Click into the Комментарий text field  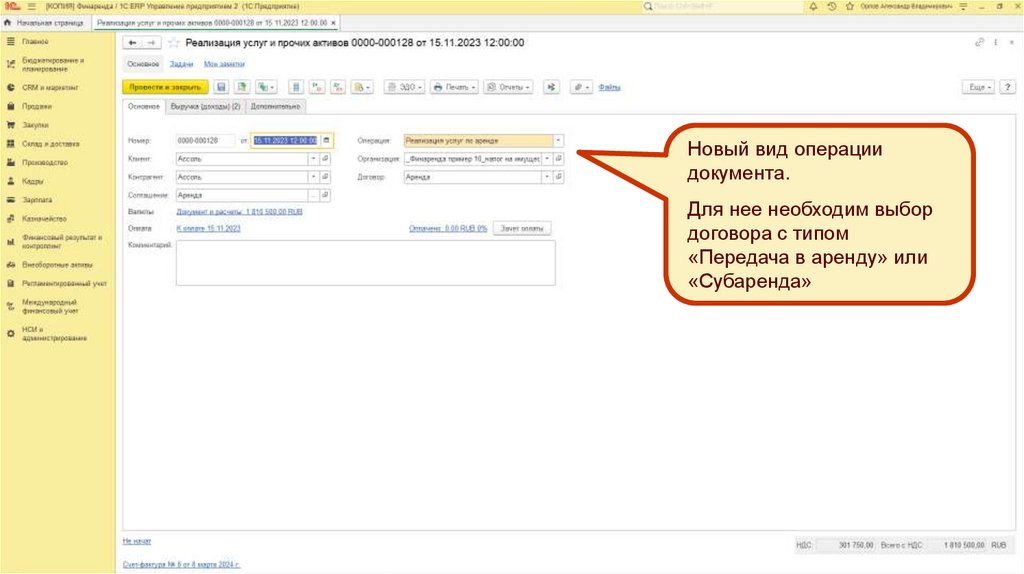pos(365,263)
